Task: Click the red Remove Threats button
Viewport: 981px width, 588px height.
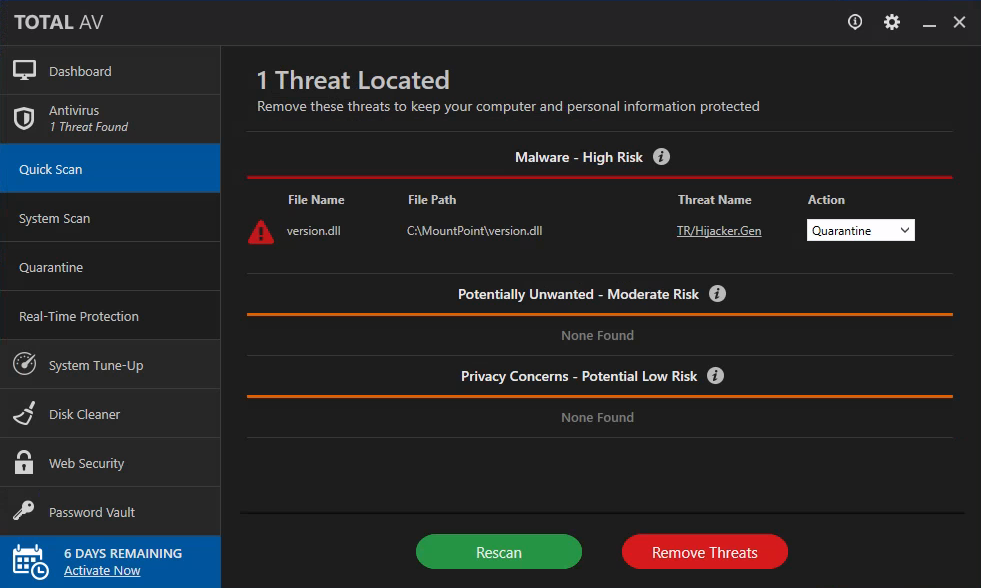Action: [x=704, y=552]
